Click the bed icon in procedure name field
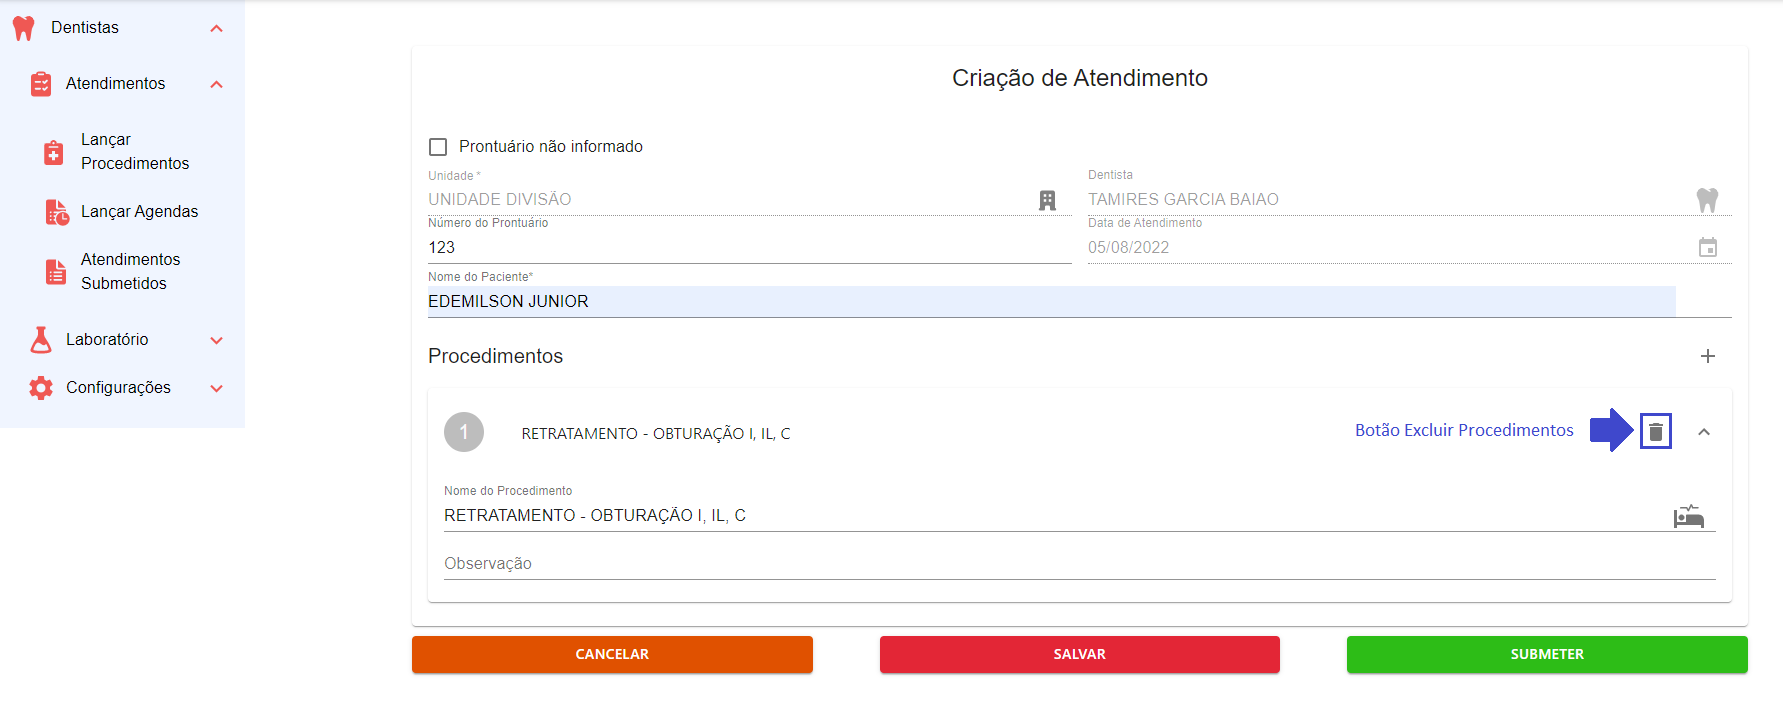 1688,516
